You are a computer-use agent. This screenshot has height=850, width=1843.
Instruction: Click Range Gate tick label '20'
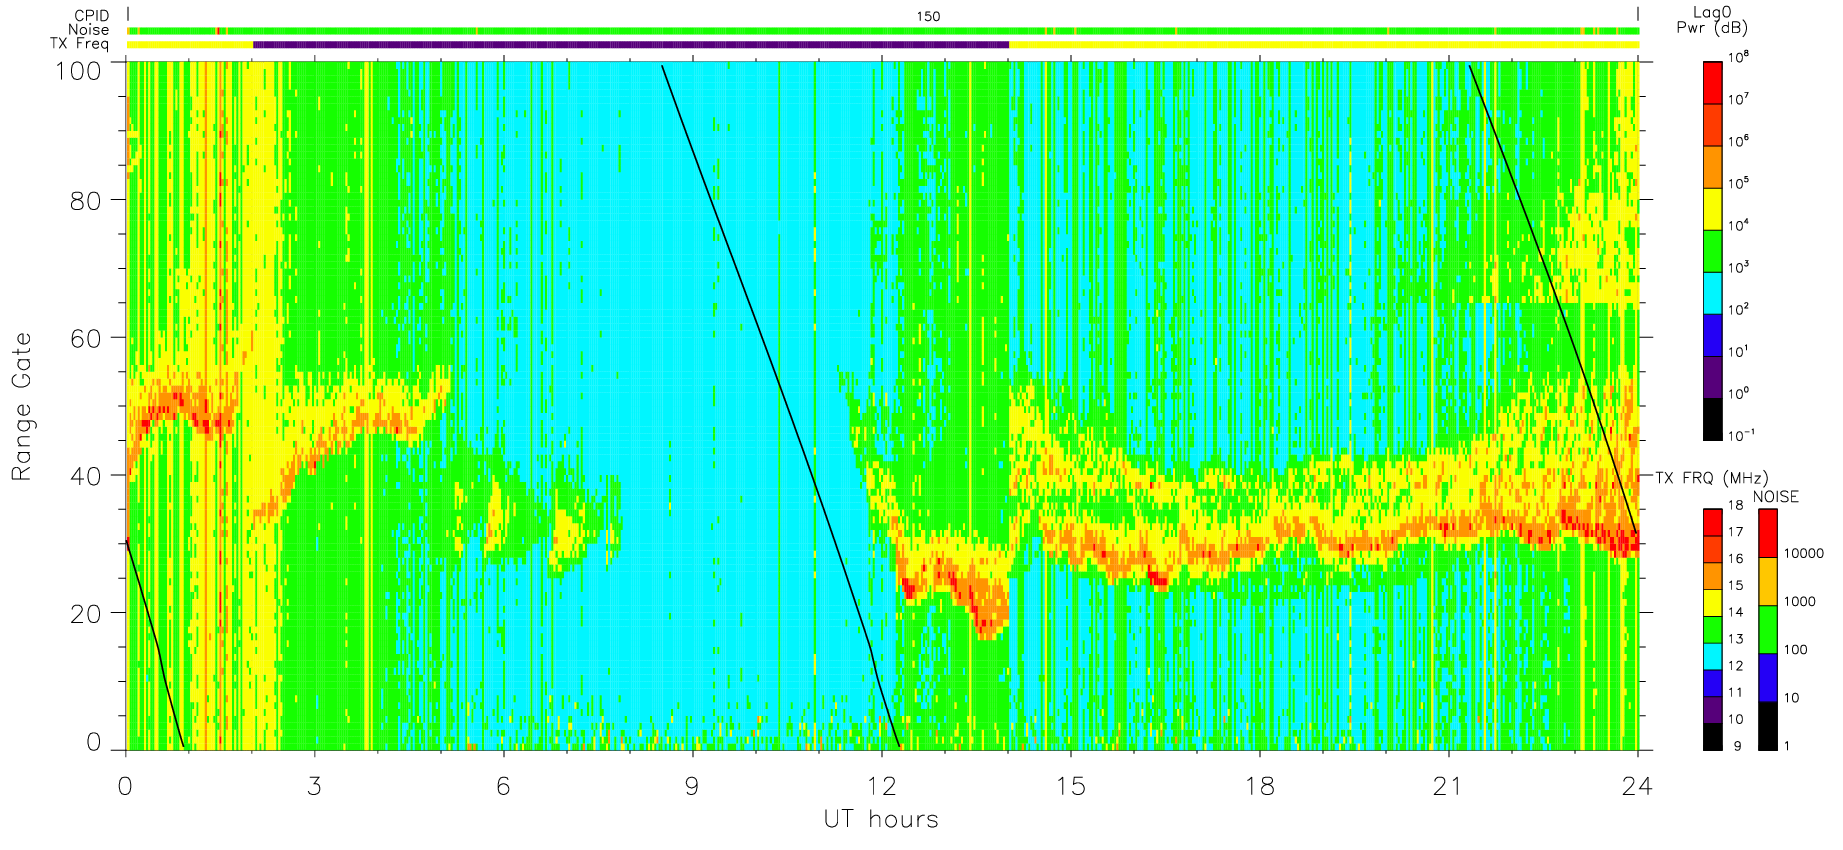click(86, 614)
